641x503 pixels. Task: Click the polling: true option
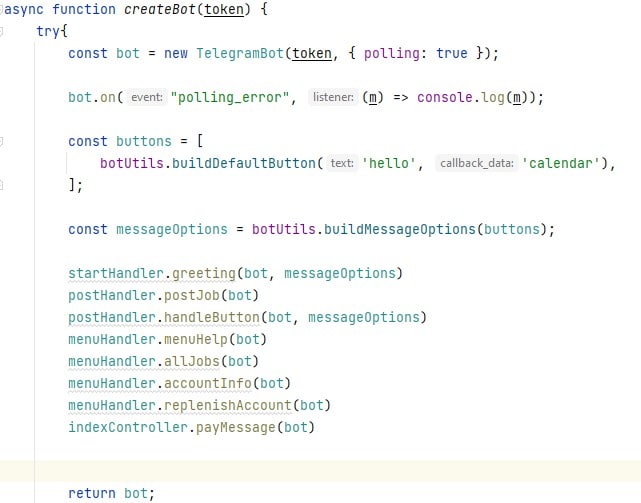tap(415, 53)
